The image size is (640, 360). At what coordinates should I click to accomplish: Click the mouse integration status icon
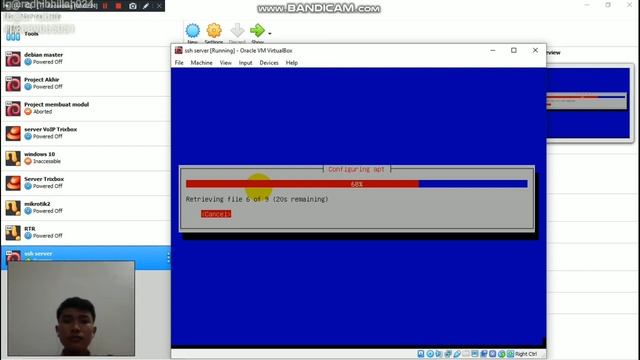[502, 354]
